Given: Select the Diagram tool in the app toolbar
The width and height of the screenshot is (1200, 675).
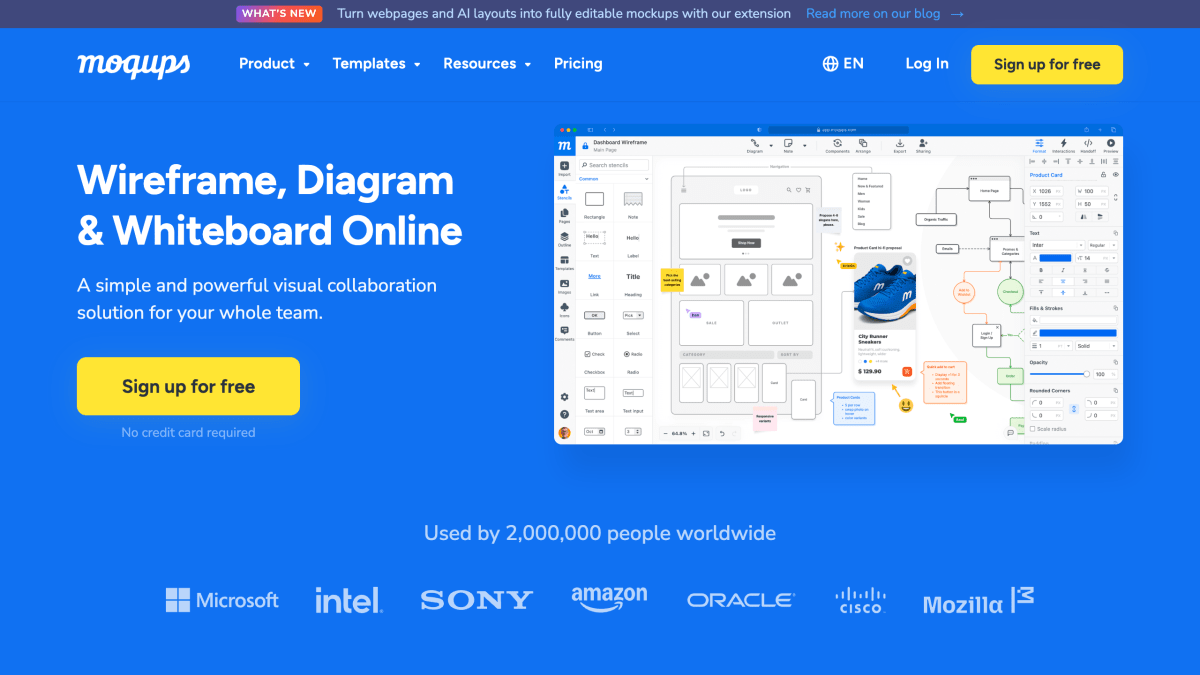Looking at the screenshot, I should tap(754, 146).
